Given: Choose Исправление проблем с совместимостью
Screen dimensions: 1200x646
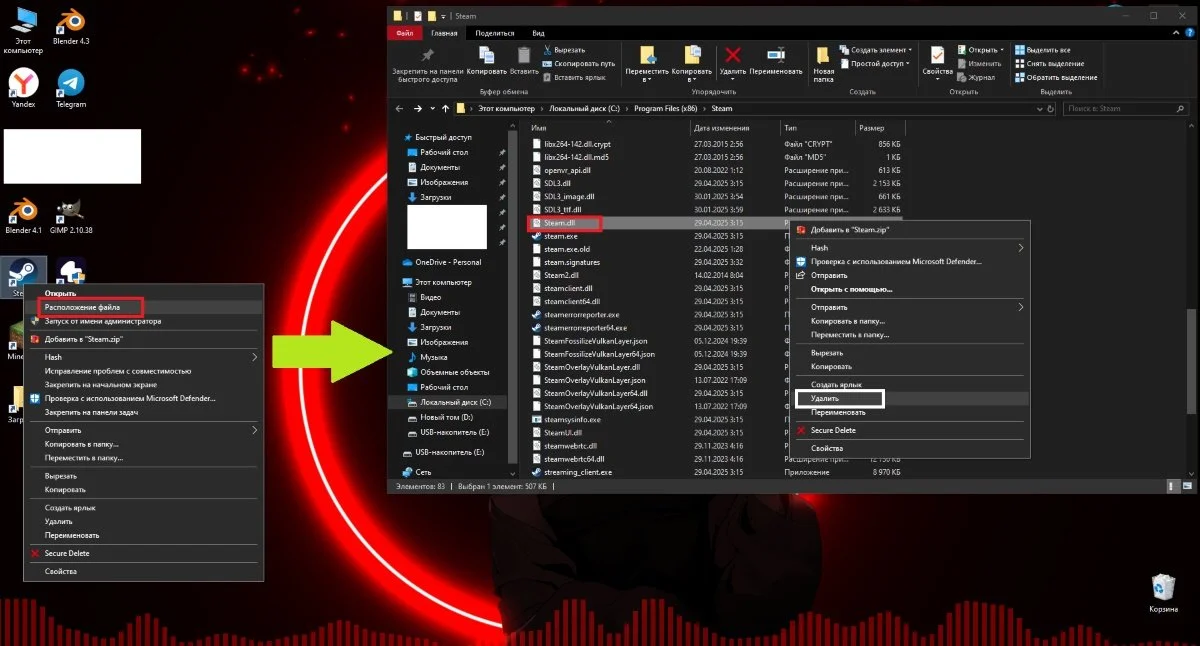Looking at the screenshot, I should tap(143, 371).
